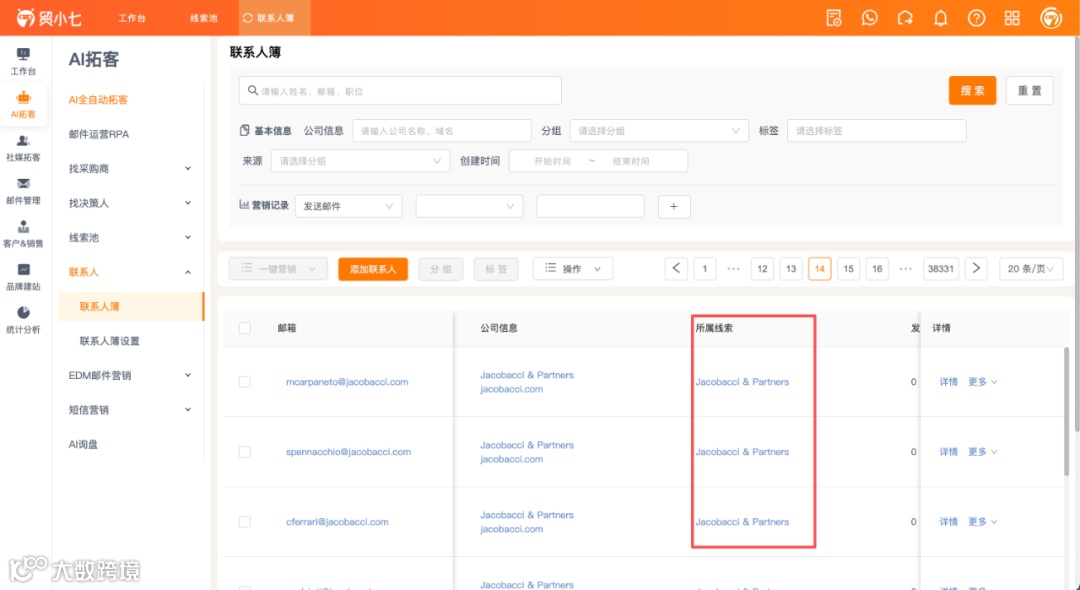Expand 短信营销 menu
Screen dimensions: 1080x590
[x=188, y=410]
